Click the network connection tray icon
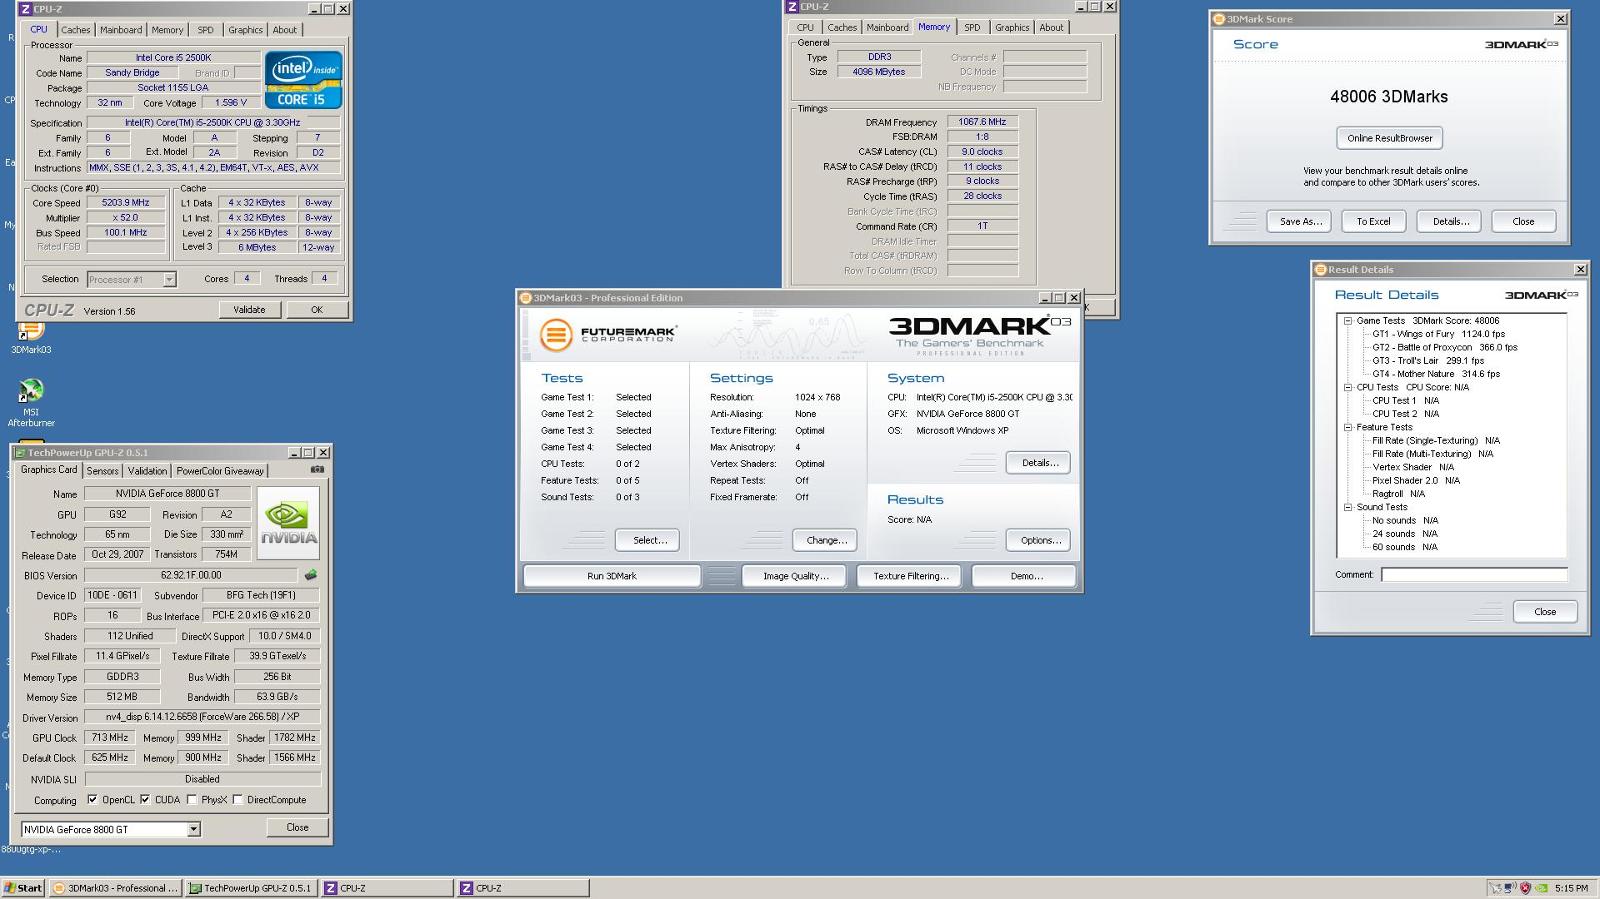 coord(1510,887)
